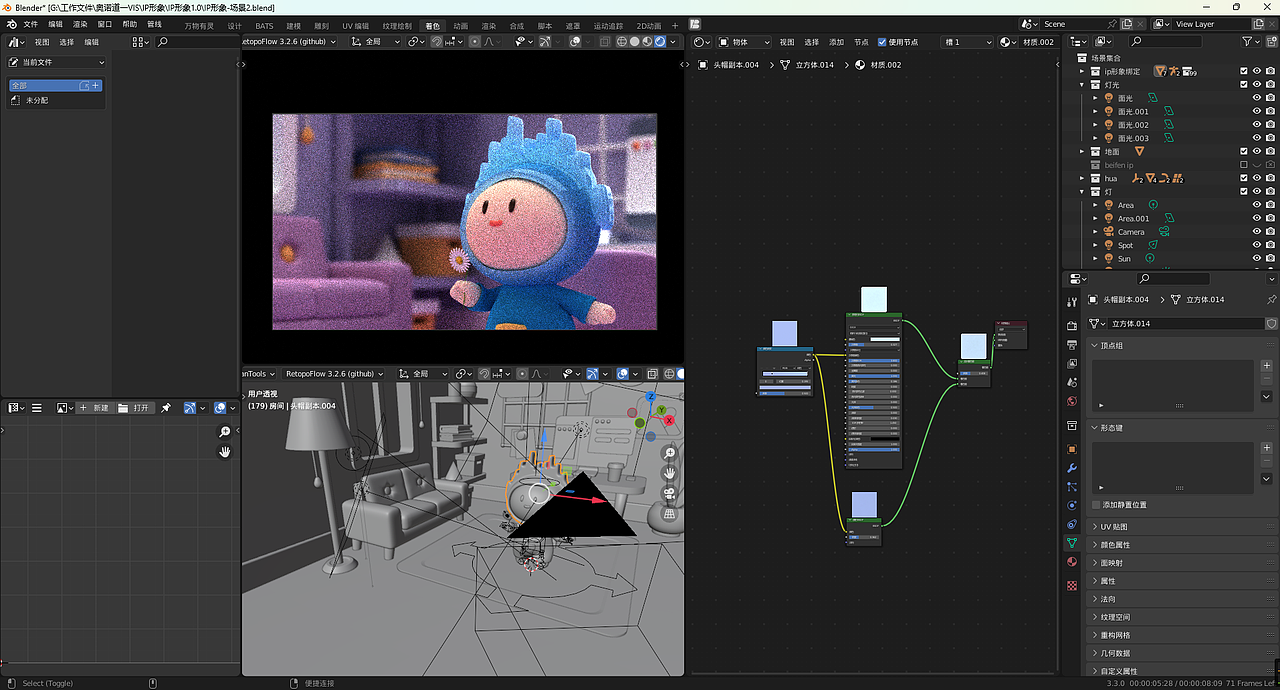This screenshot has height=690, width=1280.
Task: Switch to the 建模 workspace tab
Action: click(294, 25)
